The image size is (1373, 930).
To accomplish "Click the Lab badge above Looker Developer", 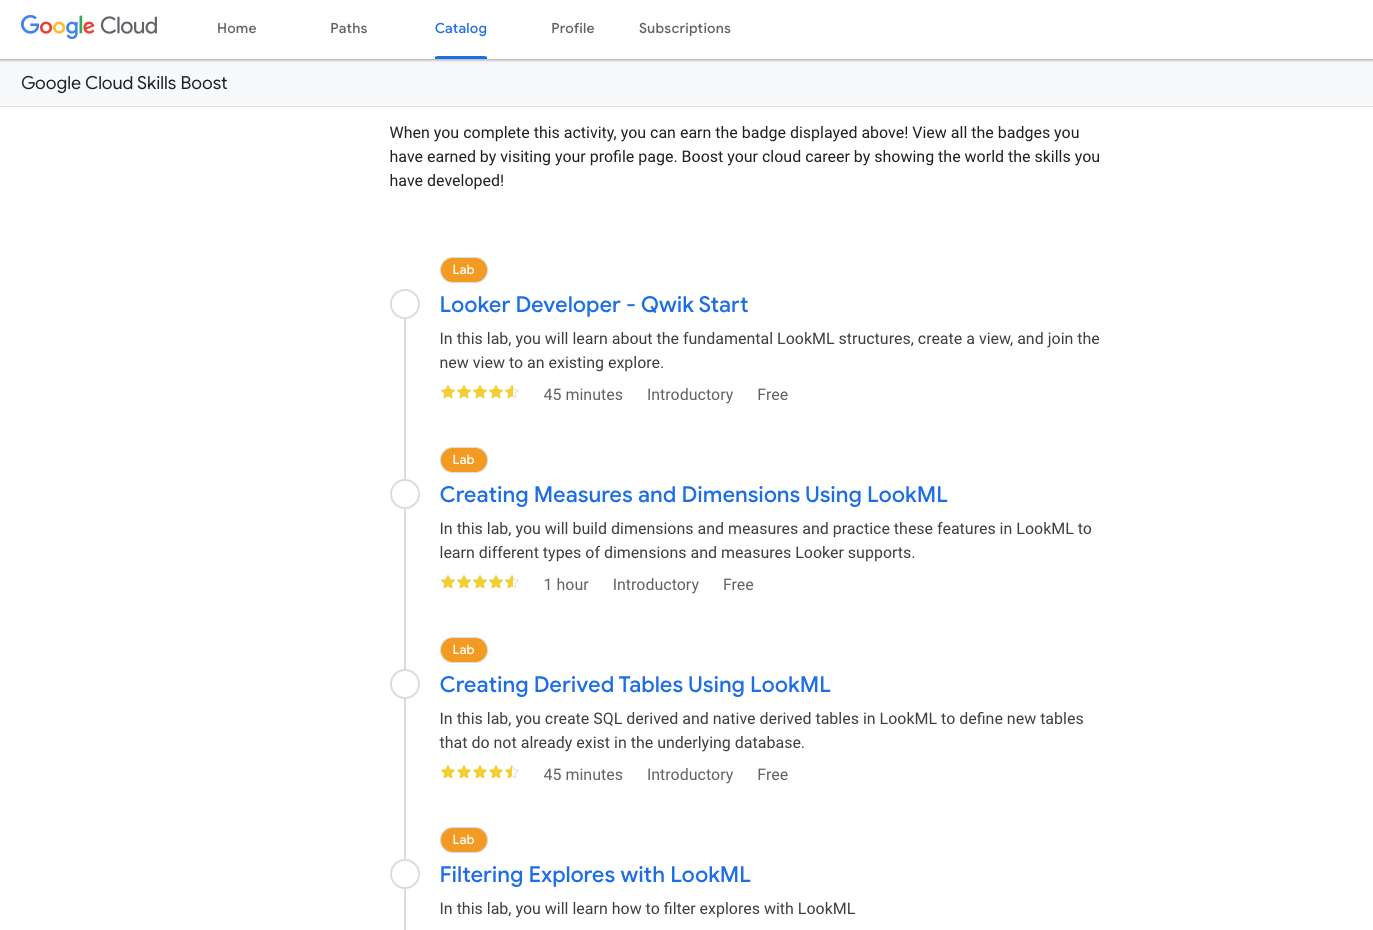I will point(464,270).
